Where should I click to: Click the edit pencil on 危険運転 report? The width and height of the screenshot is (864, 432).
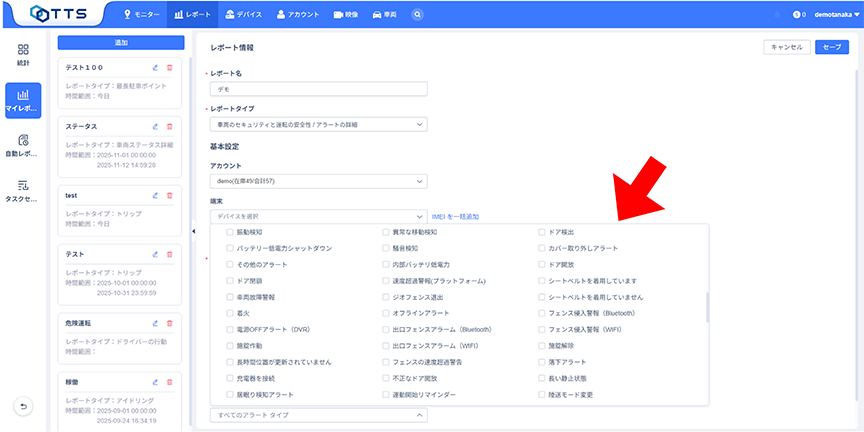click(155, 323)
